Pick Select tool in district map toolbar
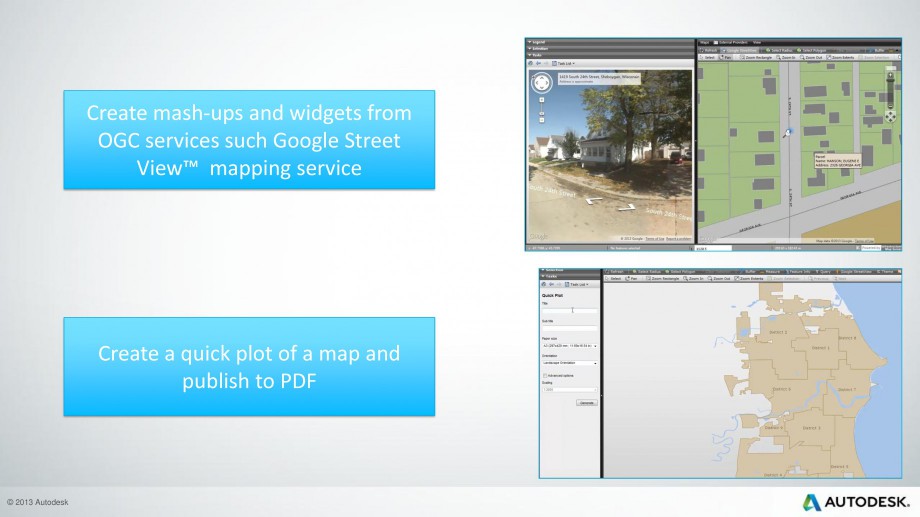 (613, 279)
